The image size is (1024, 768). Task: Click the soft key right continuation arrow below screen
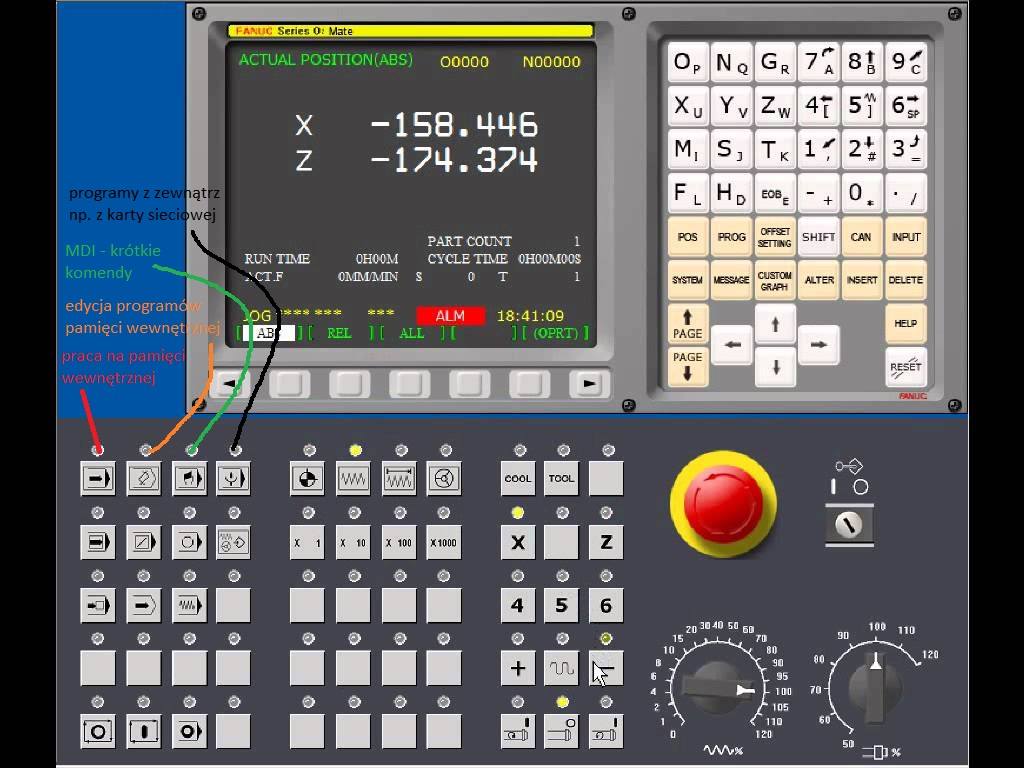pos(589,384)
